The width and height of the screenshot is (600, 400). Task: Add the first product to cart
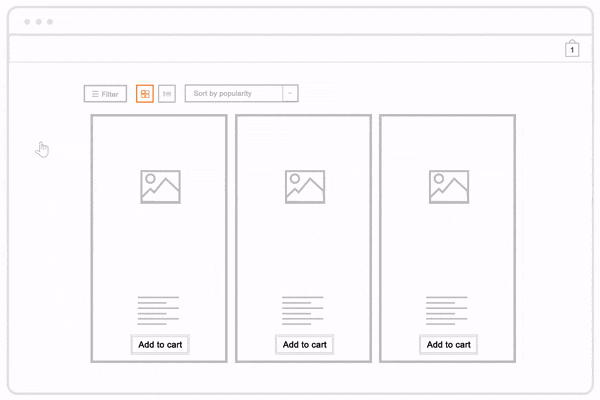[160, 345]
